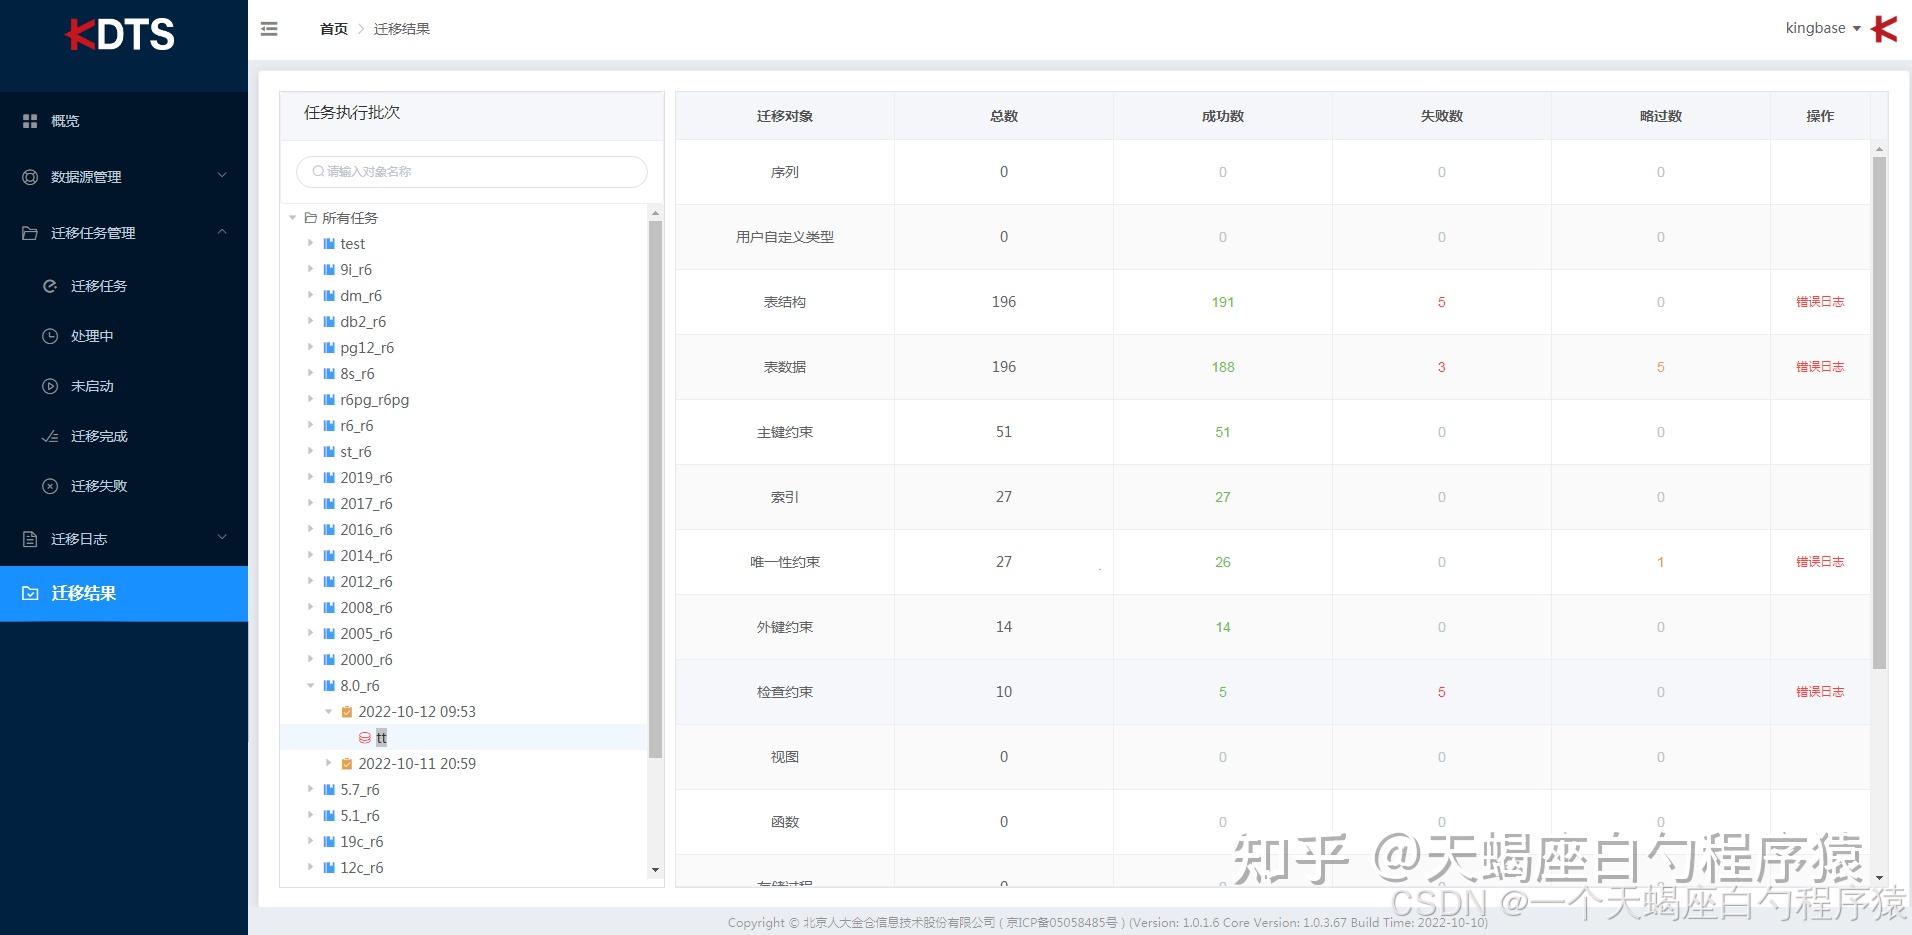
Task: Go to 首页 via breadcrumb
Action: tap(333, 28)
